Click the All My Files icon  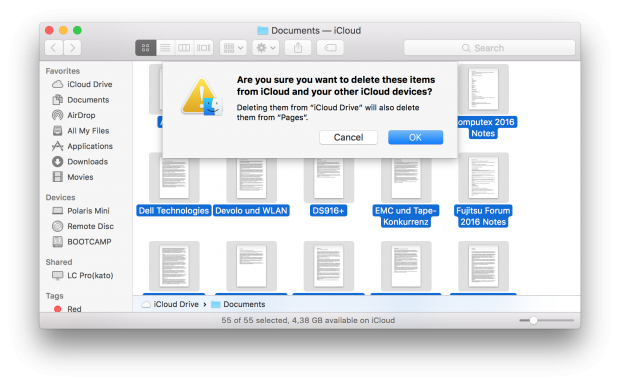pos(58,130)
